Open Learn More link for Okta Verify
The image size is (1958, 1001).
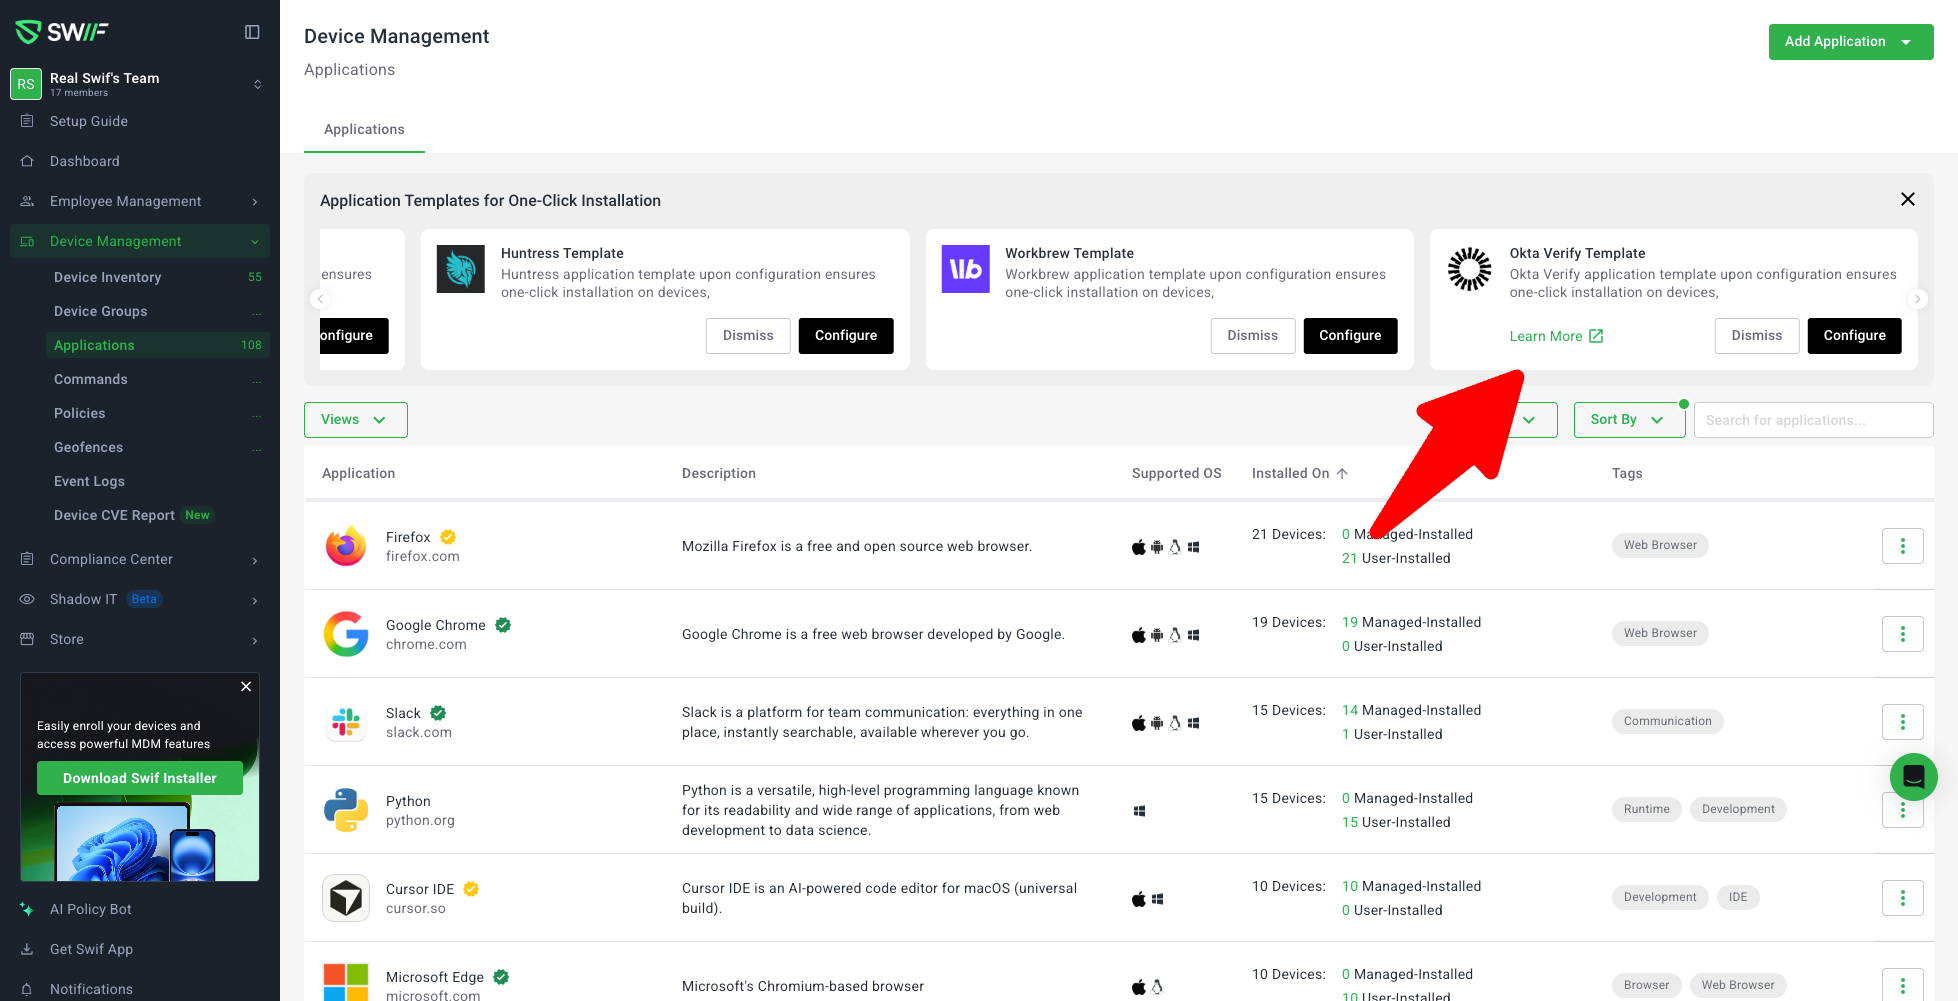point(1555,336)
